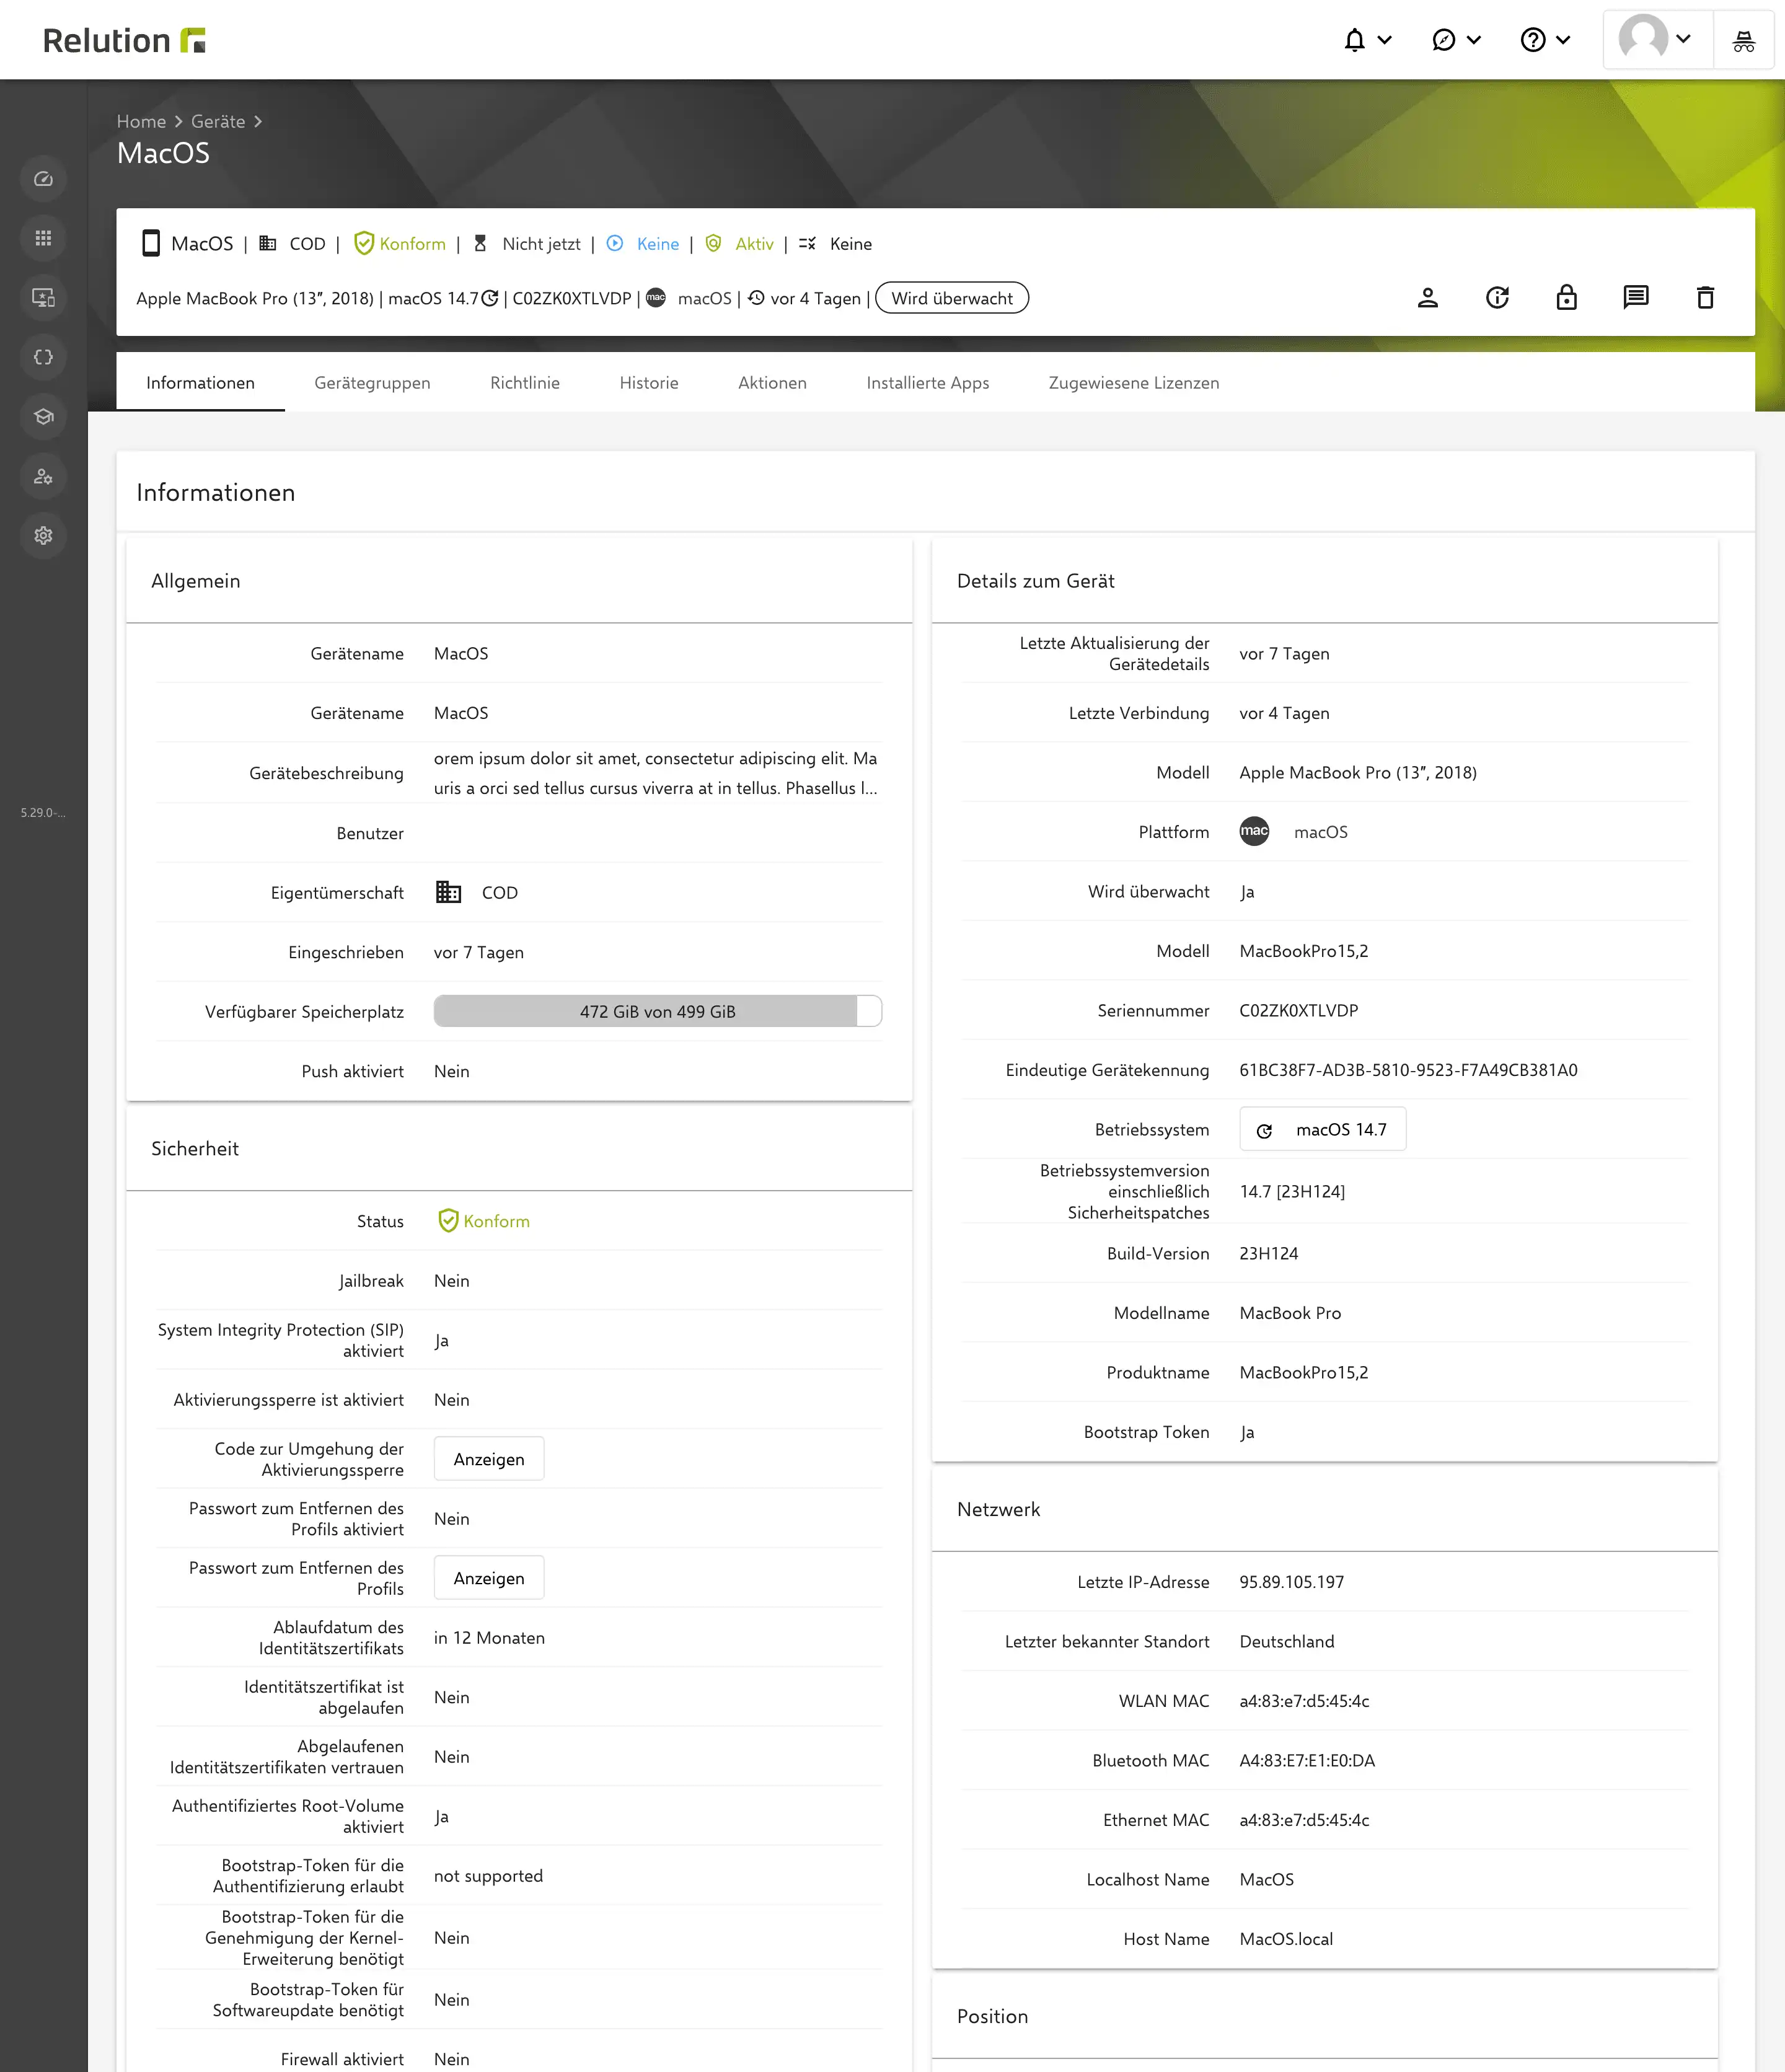Click the Wird überwacht badge

[952, 298]
